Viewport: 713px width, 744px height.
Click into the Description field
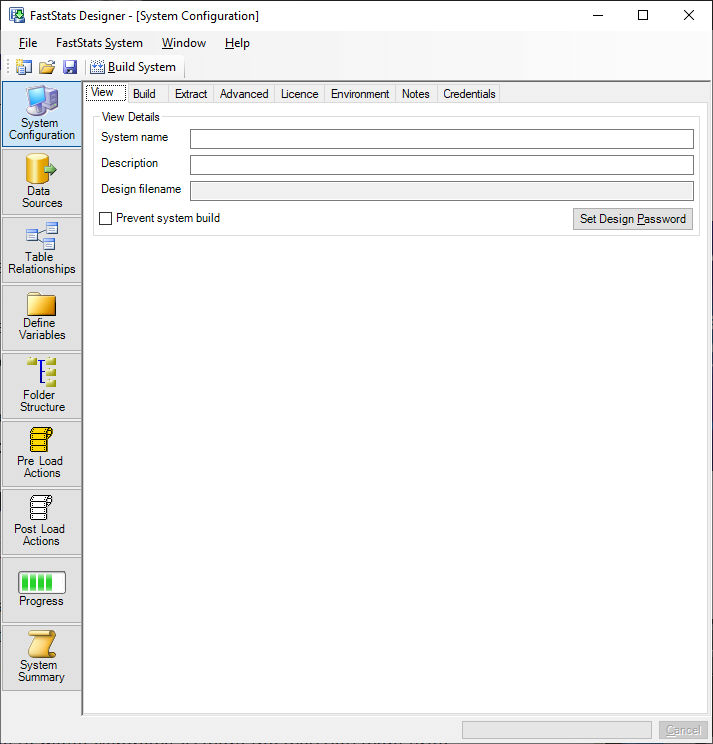[x=442, y=165]
